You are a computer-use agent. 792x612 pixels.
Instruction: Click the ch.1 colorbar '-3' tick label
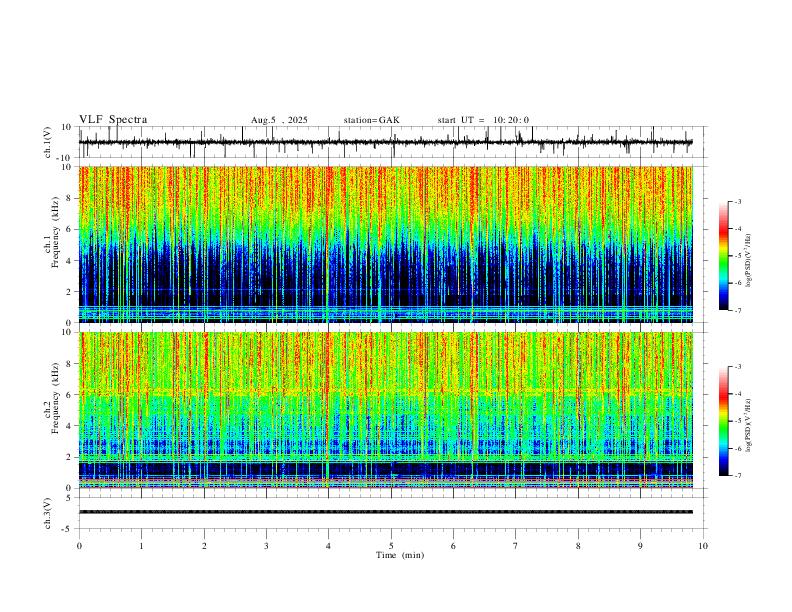point(737,201)
